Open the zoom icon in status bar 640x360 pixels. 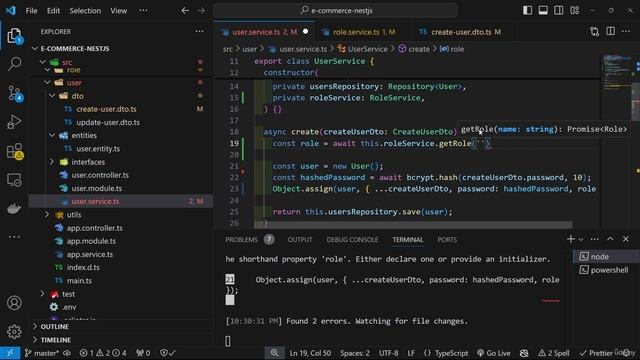coord(274,353)
